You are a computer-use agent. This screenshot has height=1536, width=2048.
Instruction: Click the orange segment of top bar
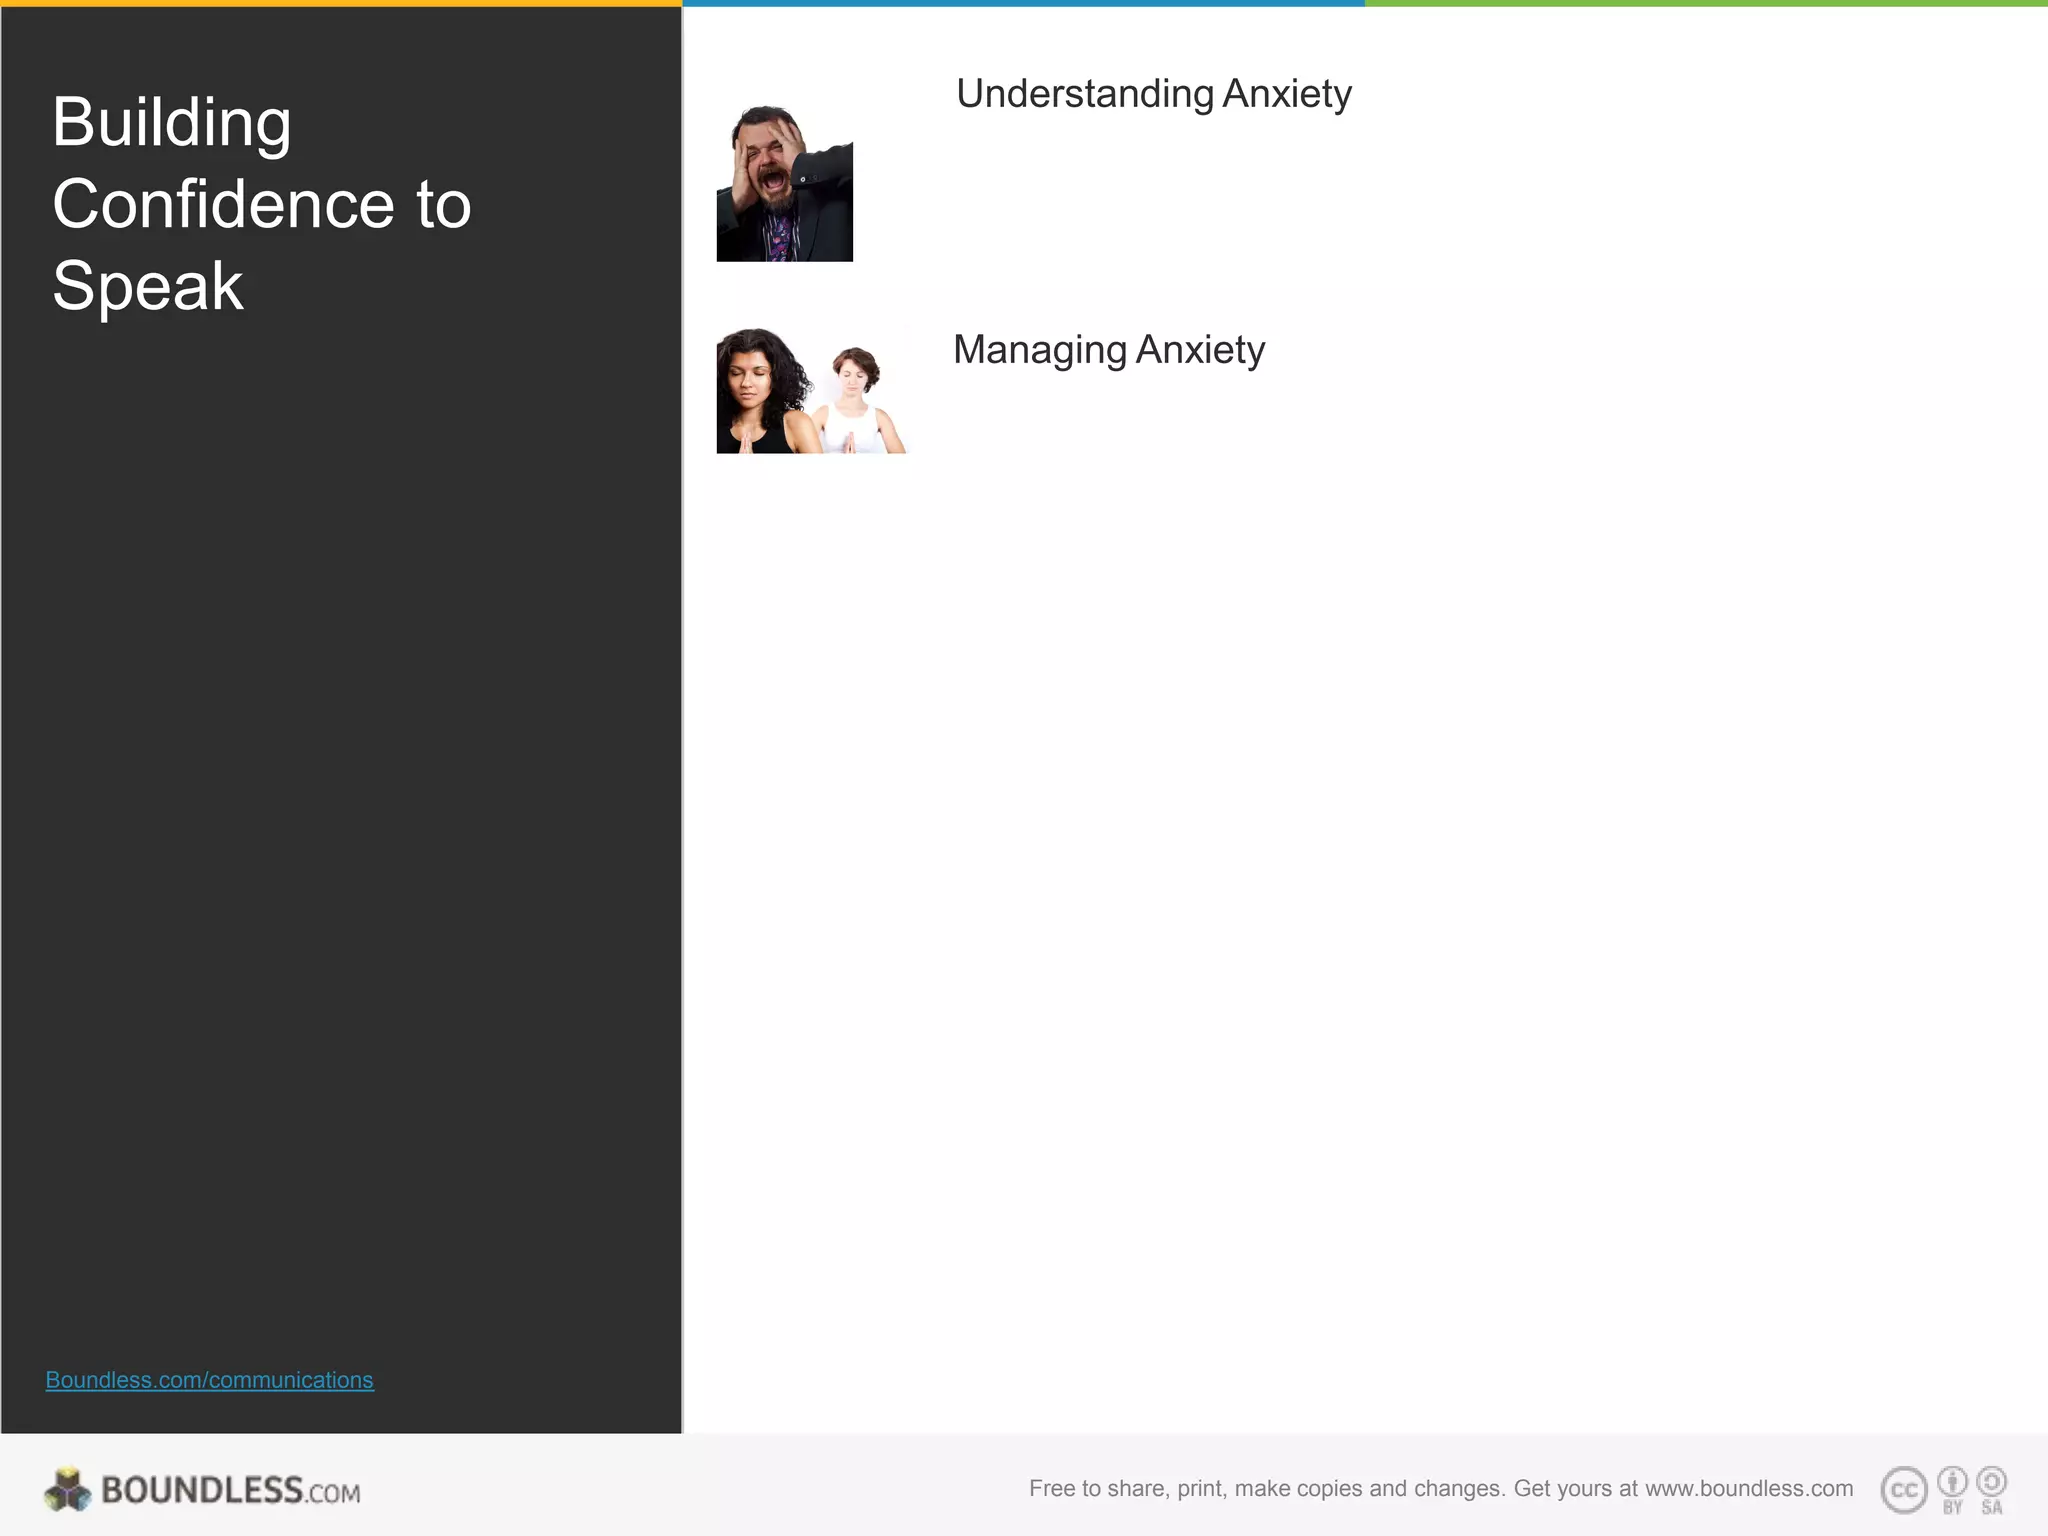click(x=340, y=3)
